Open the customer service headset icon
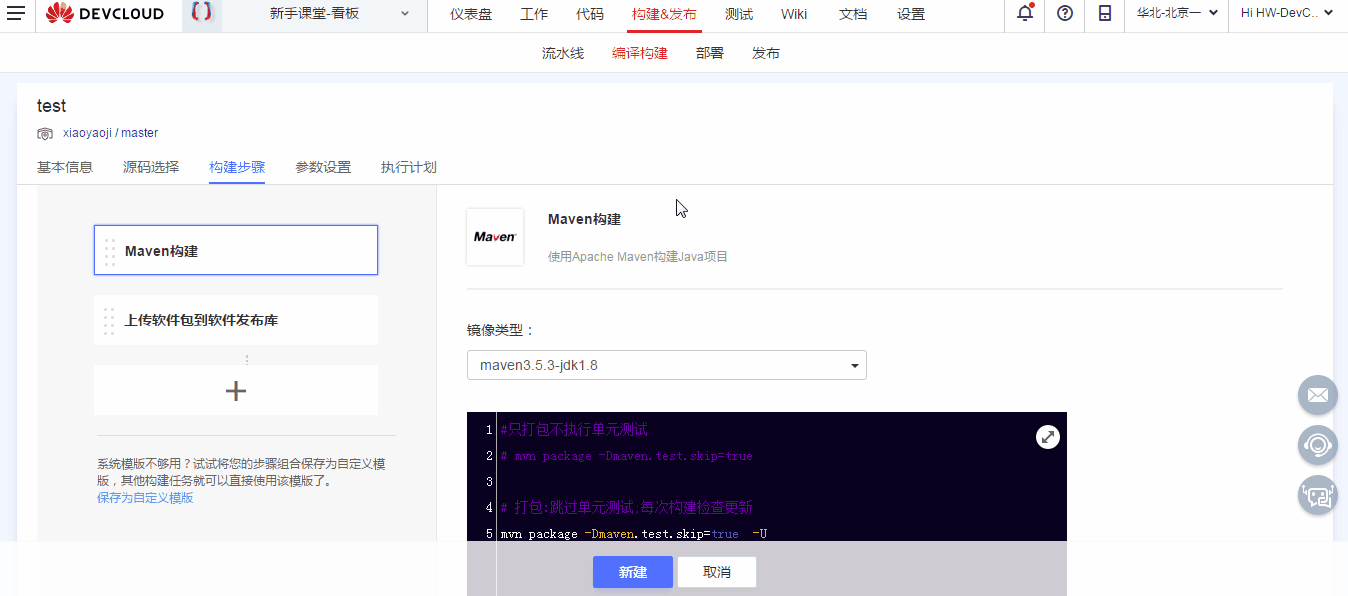This screenshot has width=1348, height=596. point(1317,445)
